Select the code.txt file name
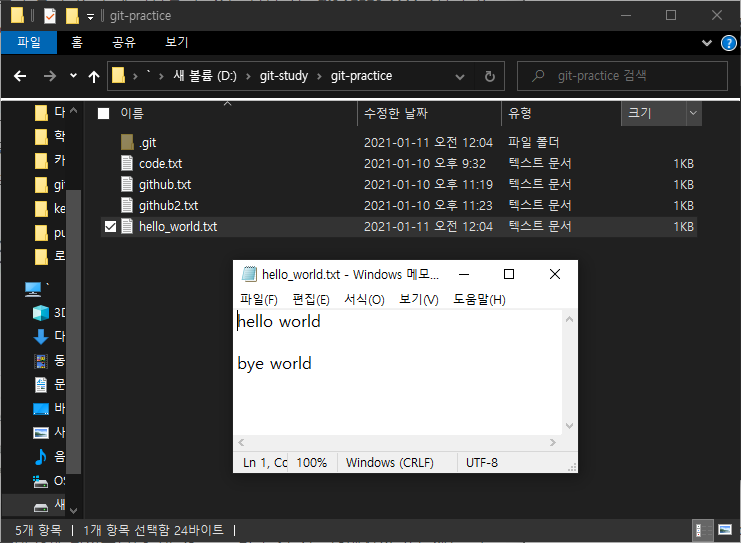The image size is (741, 543). click(161, 164)
